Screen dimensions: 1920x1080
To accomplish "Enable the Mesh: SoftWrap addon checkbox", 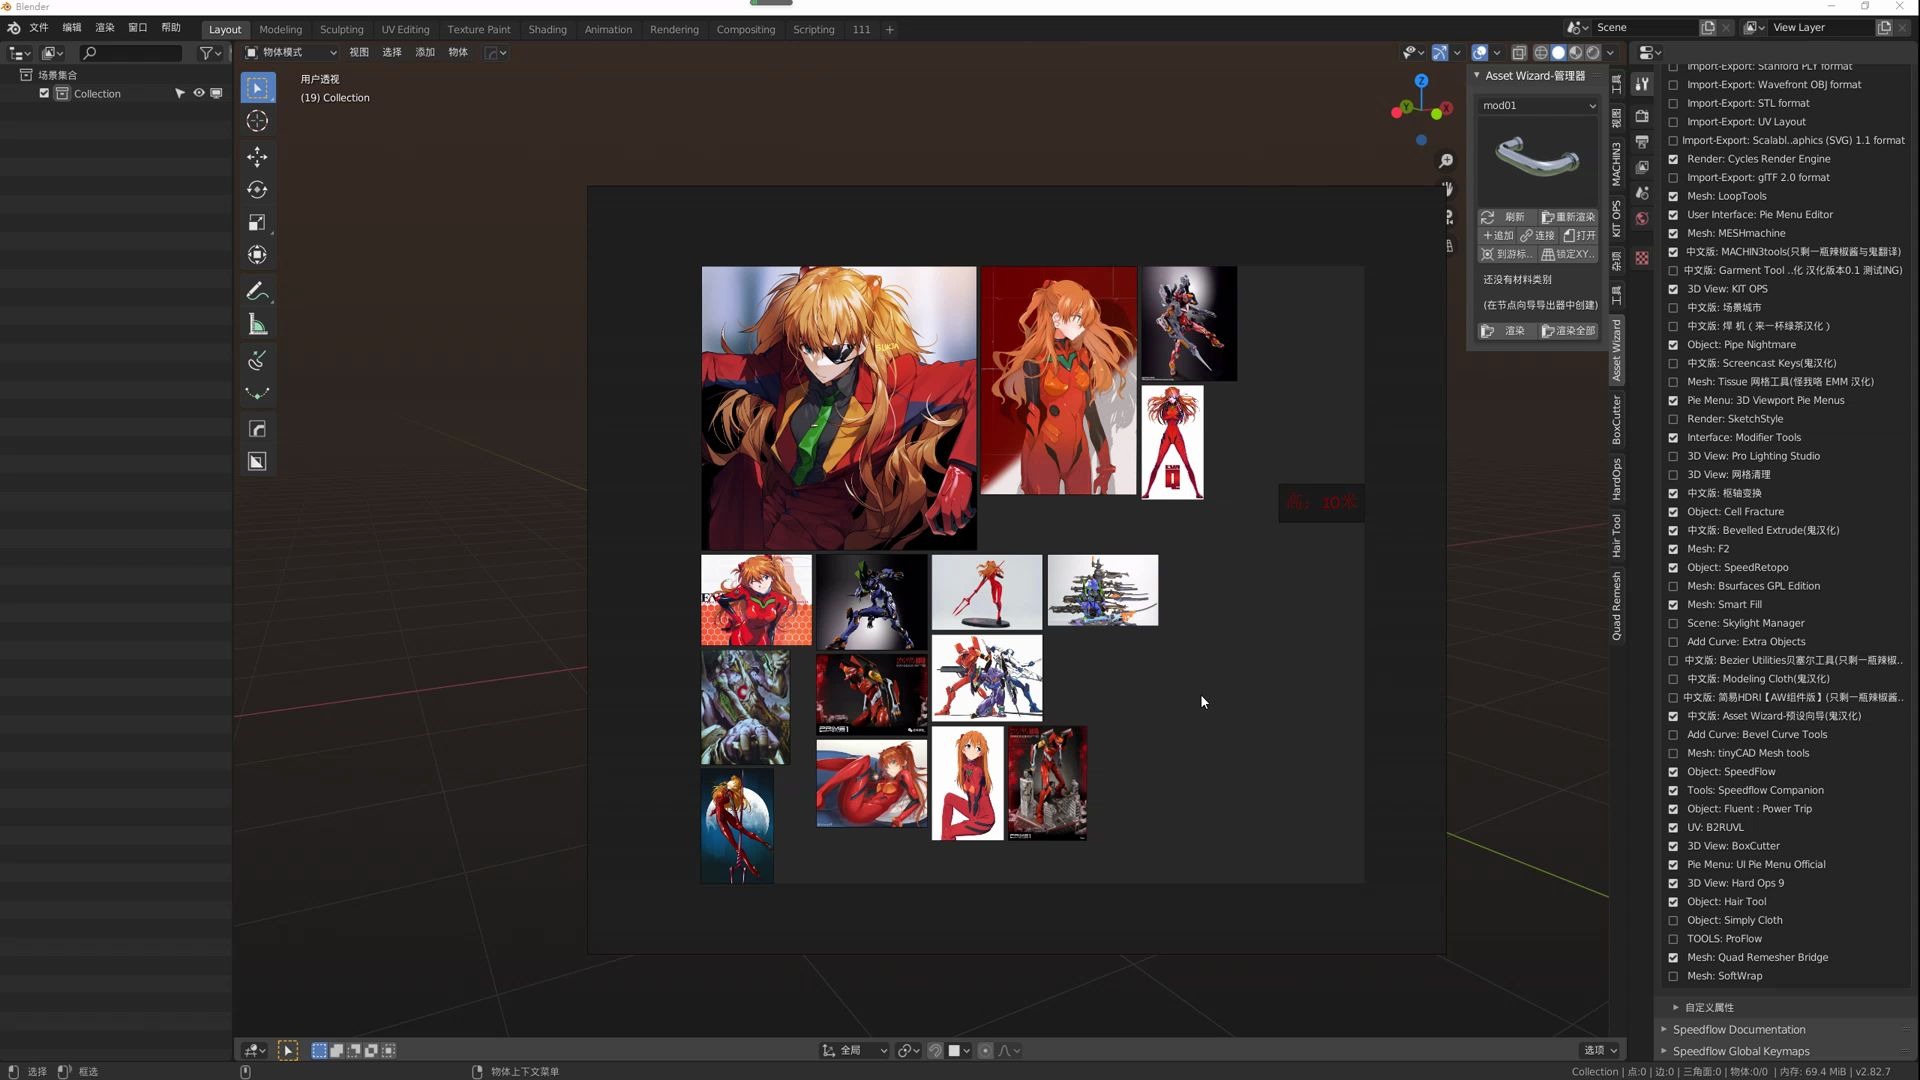I will [1673, 976].
